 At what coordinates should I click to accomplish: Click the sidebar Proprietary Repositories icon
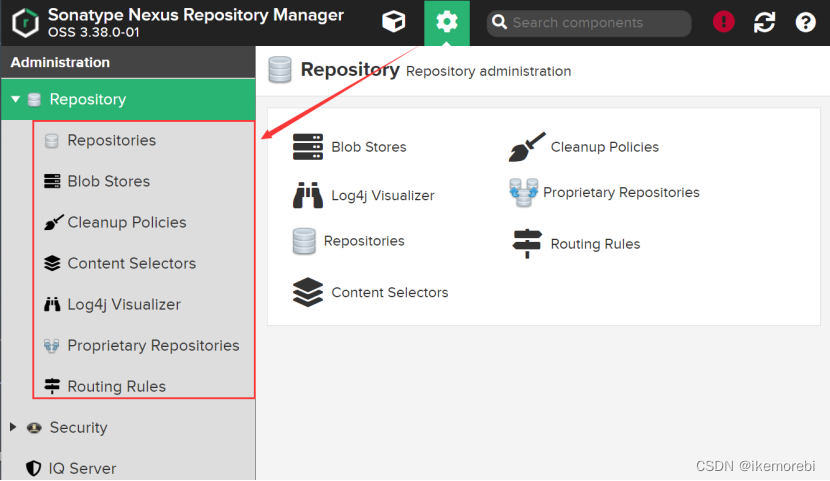coord(51,346)
